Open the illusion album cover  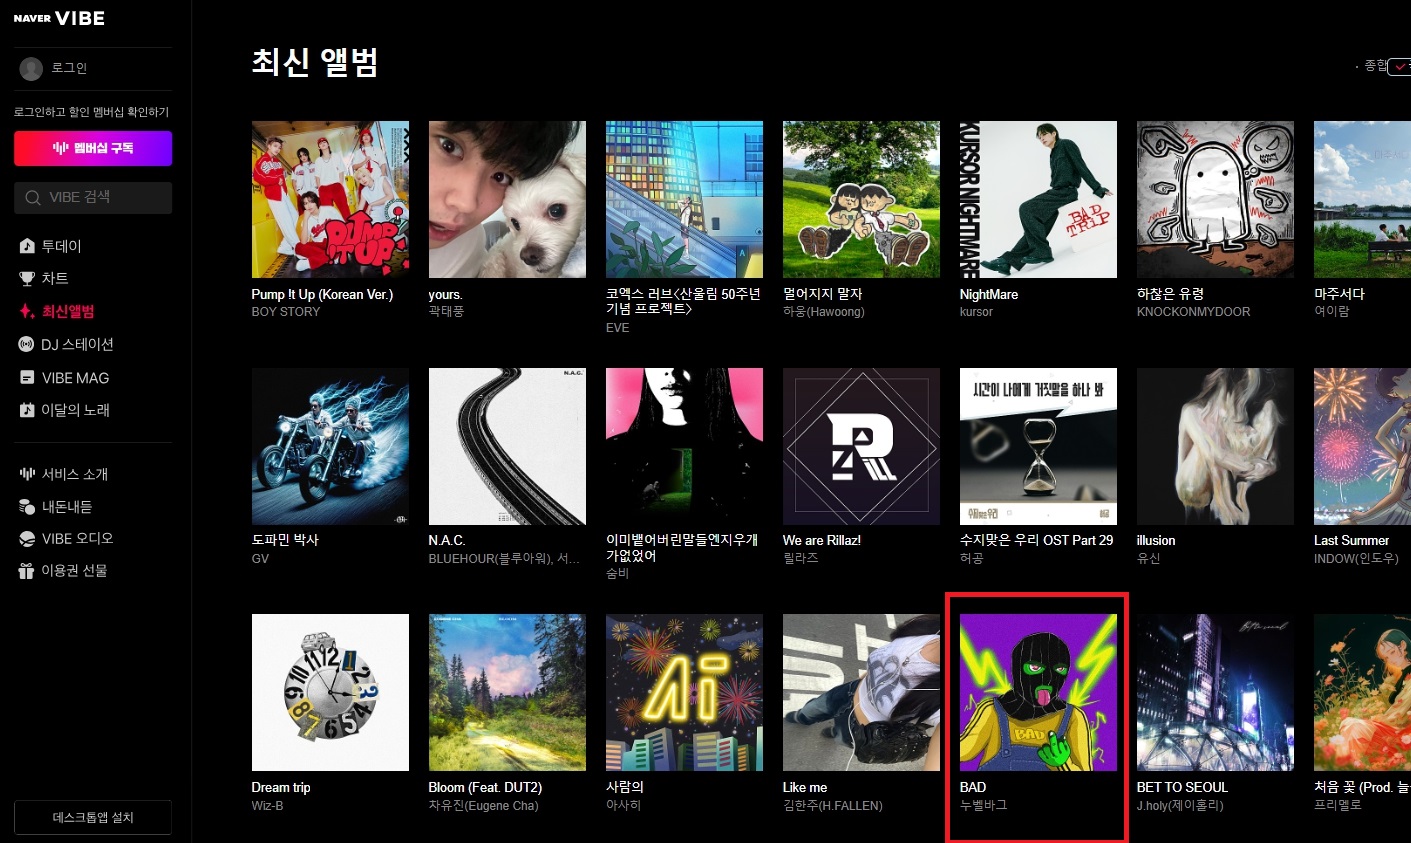coord(1215,446)
